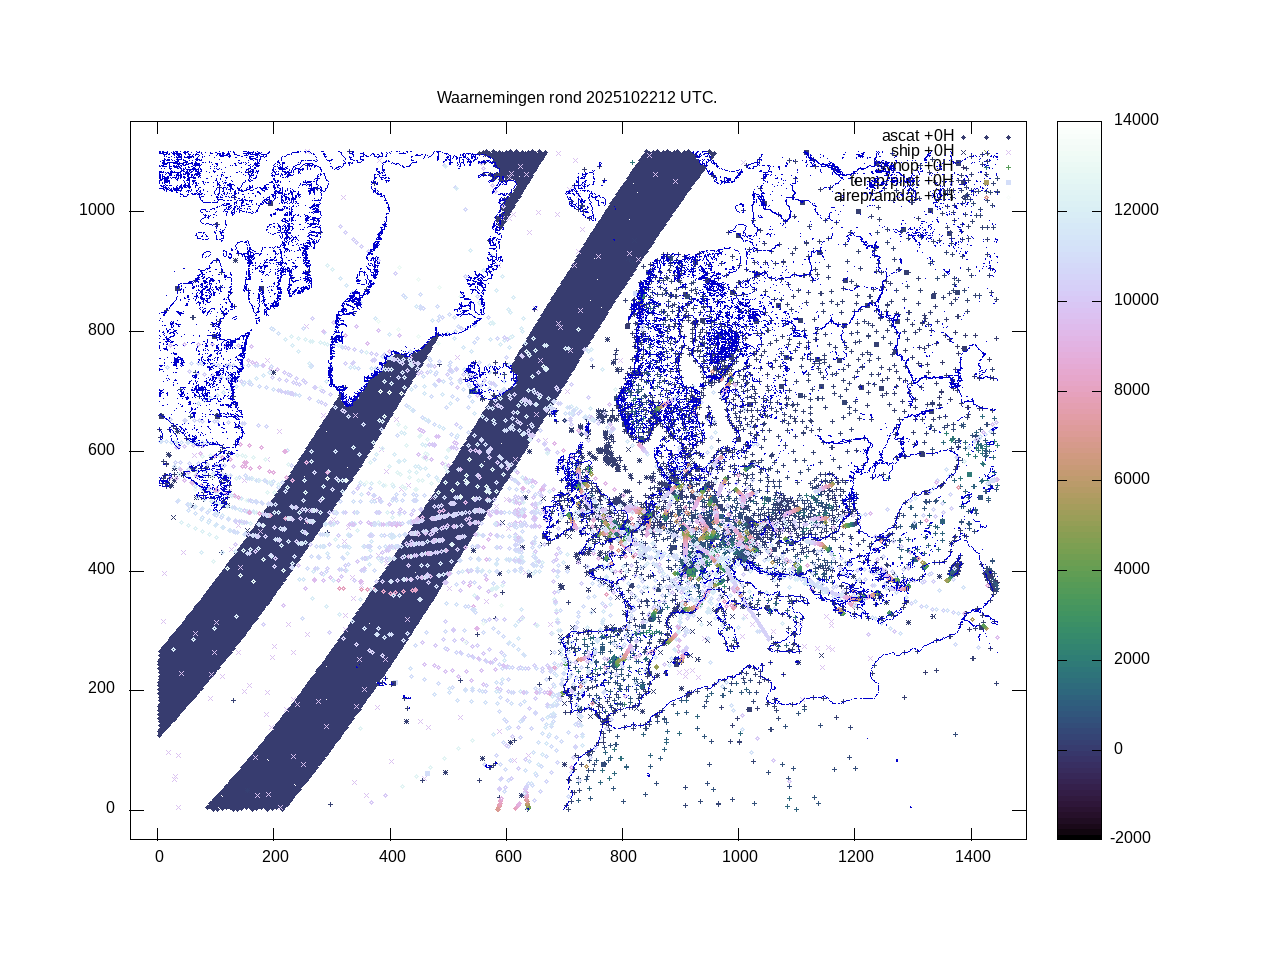Select the ship +0H legend entry
This screenshot has width=1280, height=960.
922,151
